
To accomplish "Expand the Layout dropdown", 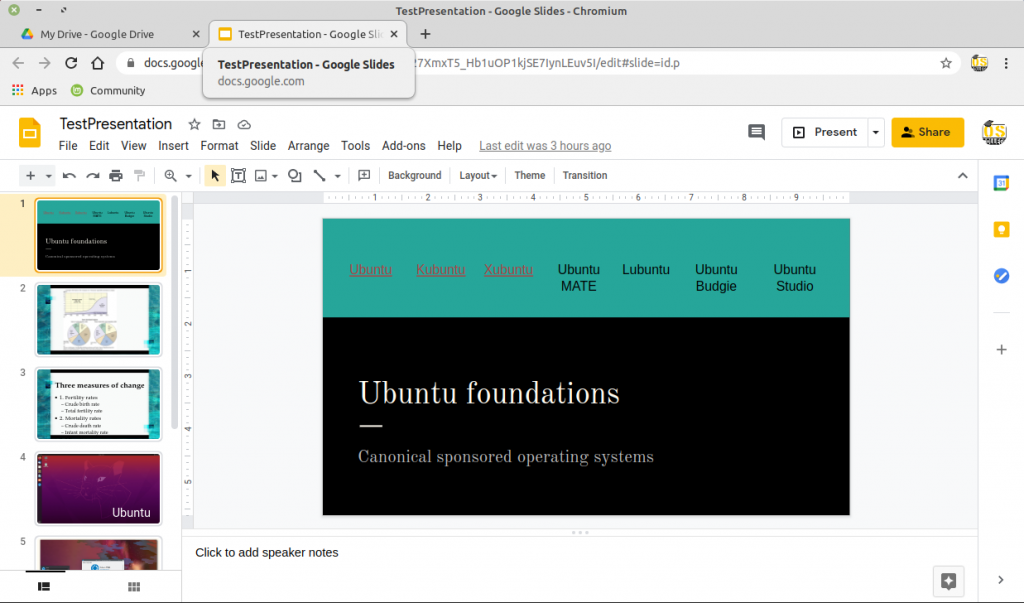I will coord(478,176).
